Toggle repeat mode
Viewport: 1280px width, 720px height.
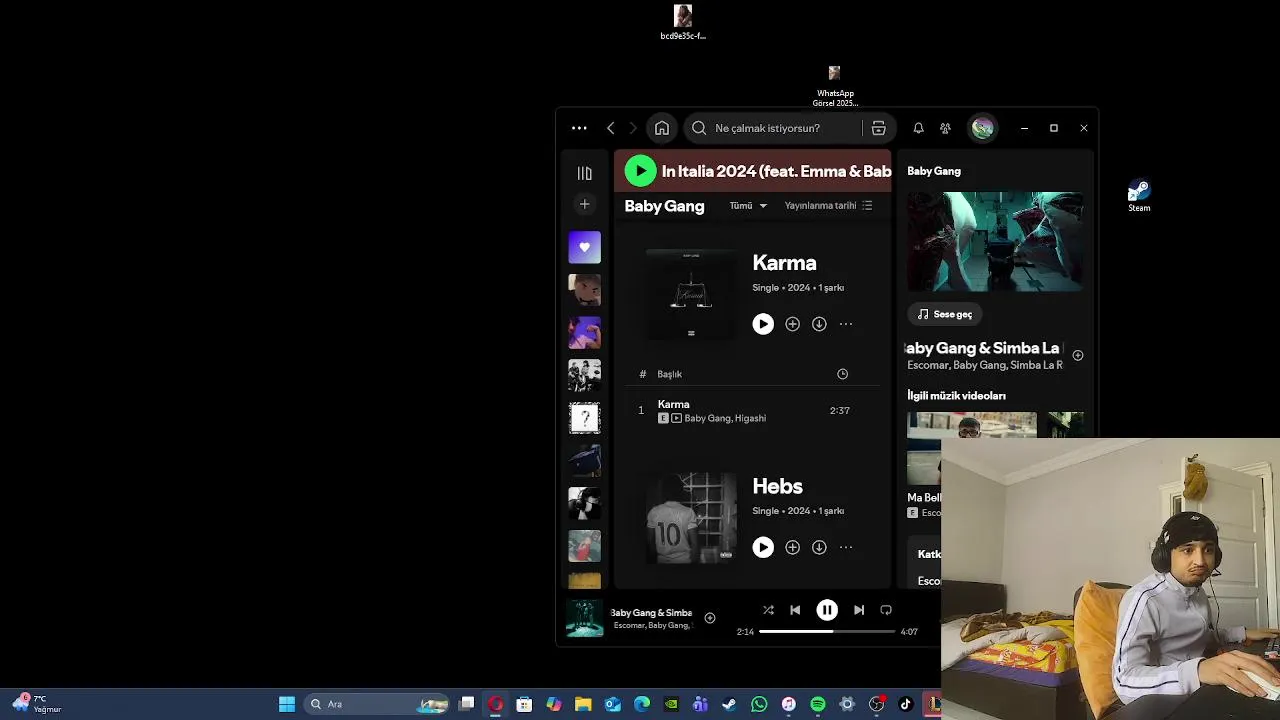tap(886, 610)
